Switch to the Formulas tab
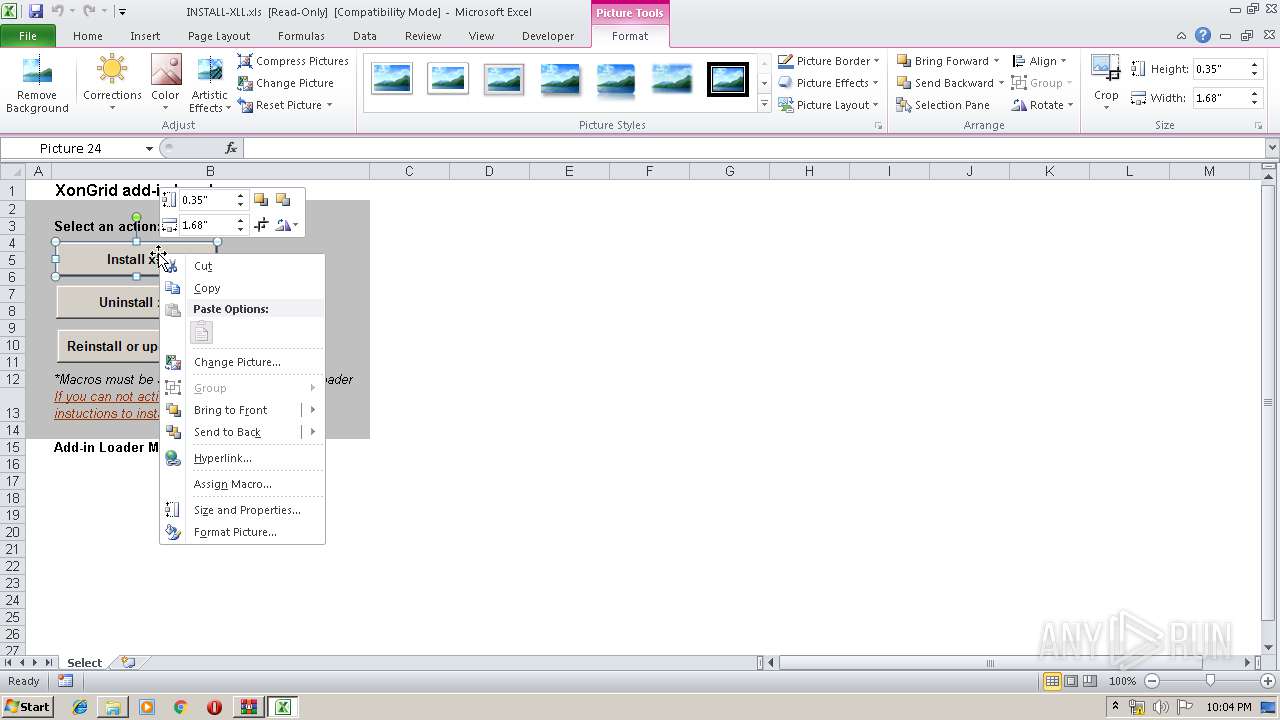This screenshot has height=720, width=1280. pyautogui.click(x=301, y=36)
